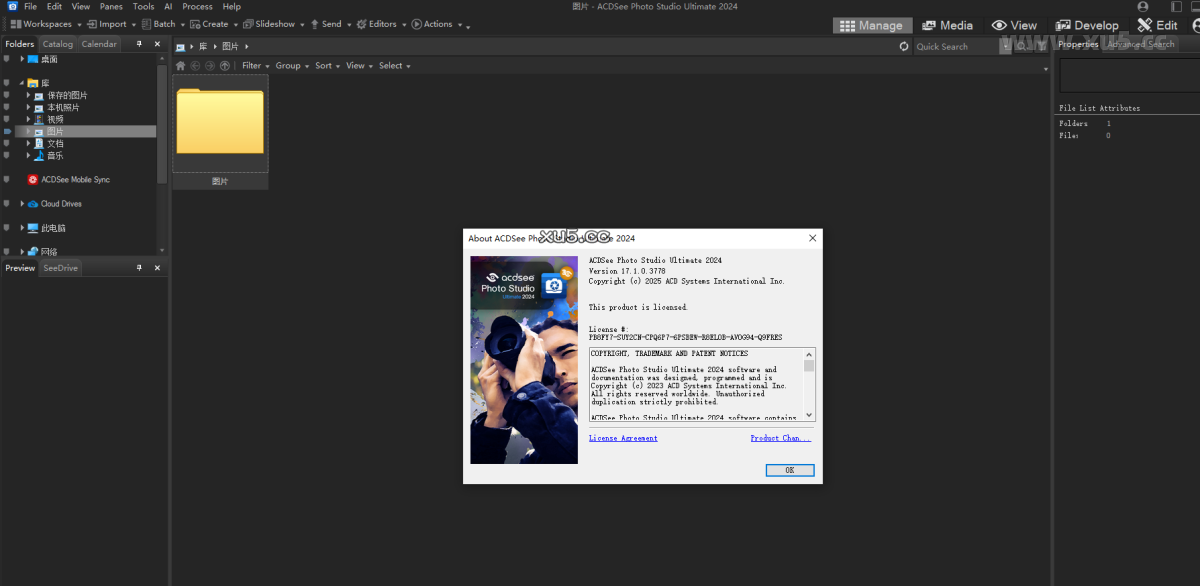Click the Up one folder arrow icon
1200x586 pixels.
[x=225, y=66]
